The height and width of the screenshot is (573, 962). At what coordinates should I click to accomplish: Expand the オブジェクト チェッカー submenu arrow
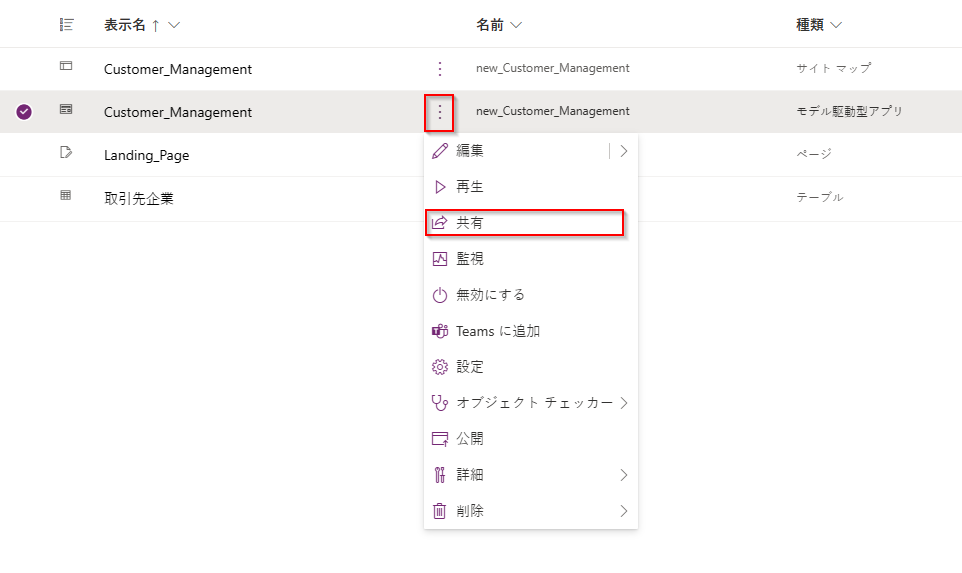[x=624, y=403]
